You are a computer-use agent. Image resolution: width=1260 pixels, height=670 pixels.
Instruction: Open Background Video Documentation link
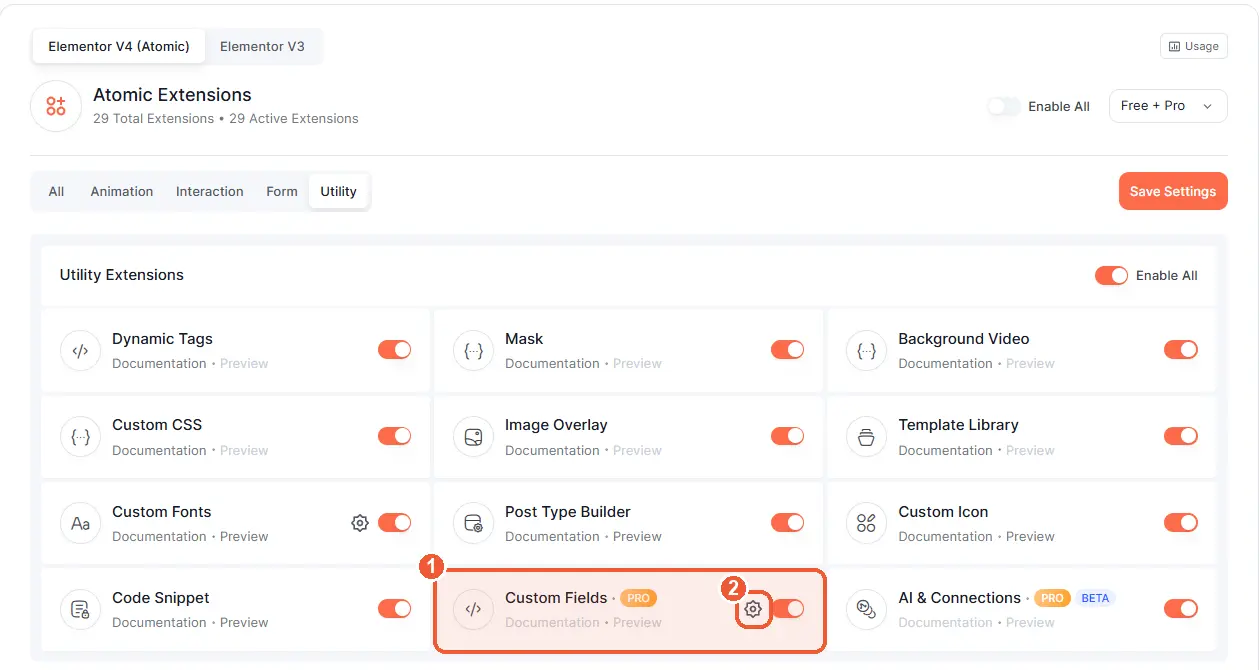[x=945, y=363]
